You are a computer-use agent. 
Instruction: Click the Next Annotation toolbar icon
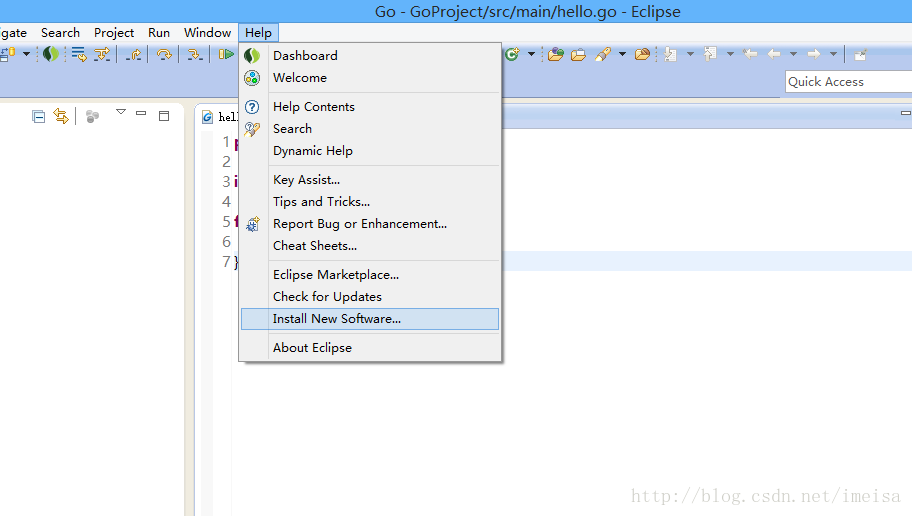coord(671,54)
